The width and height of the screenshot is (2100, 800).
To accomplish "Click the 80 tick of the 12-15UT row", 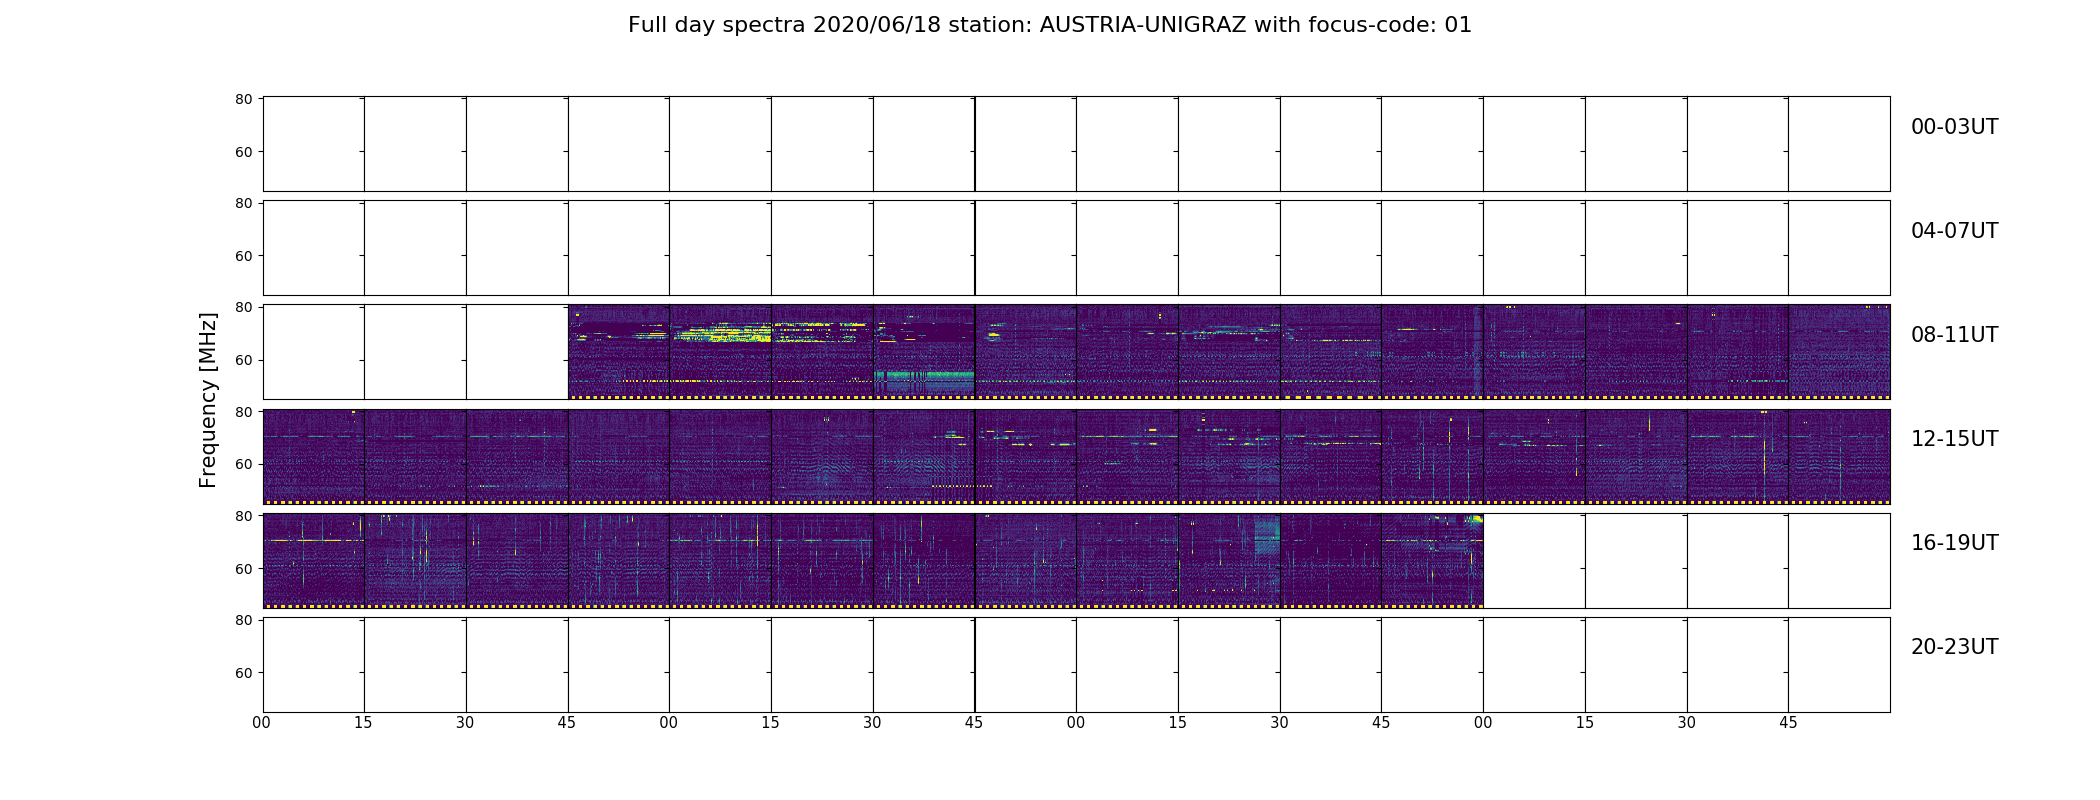I will [243, 412].
